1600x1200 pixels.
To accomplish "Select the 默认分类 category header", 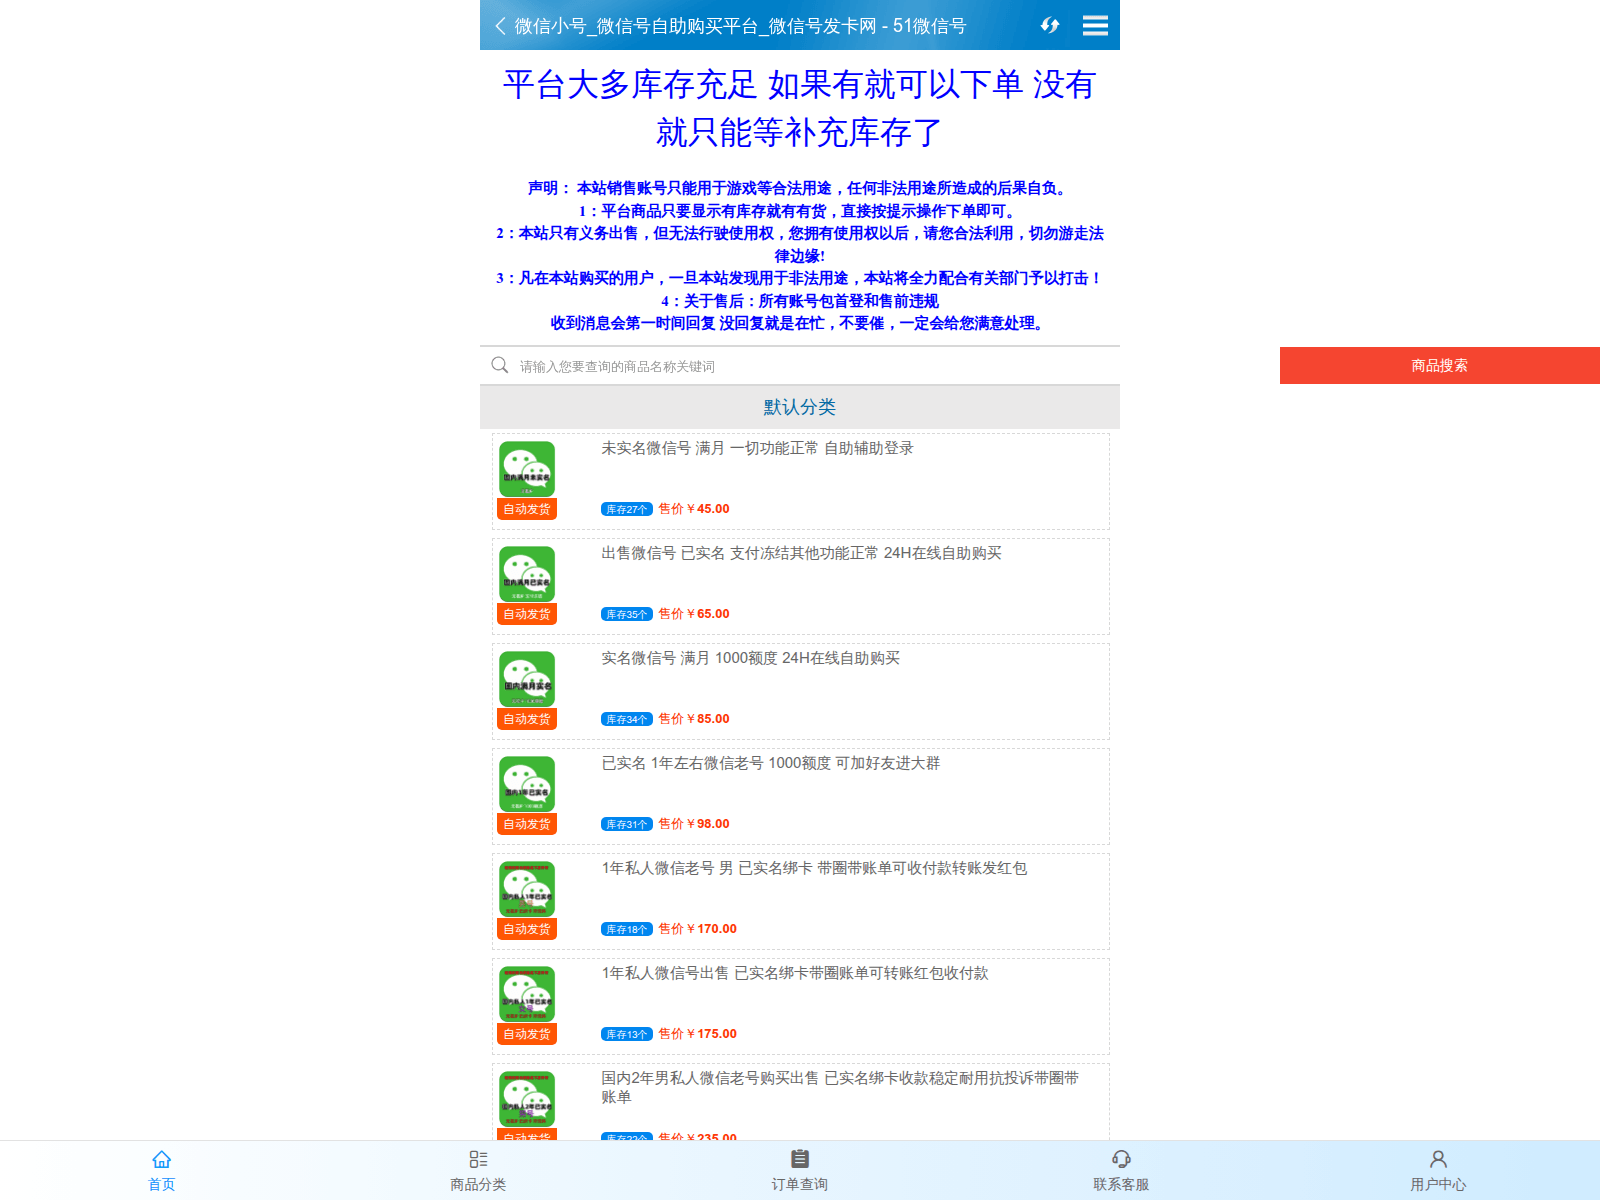I will (x=800, y=407).
